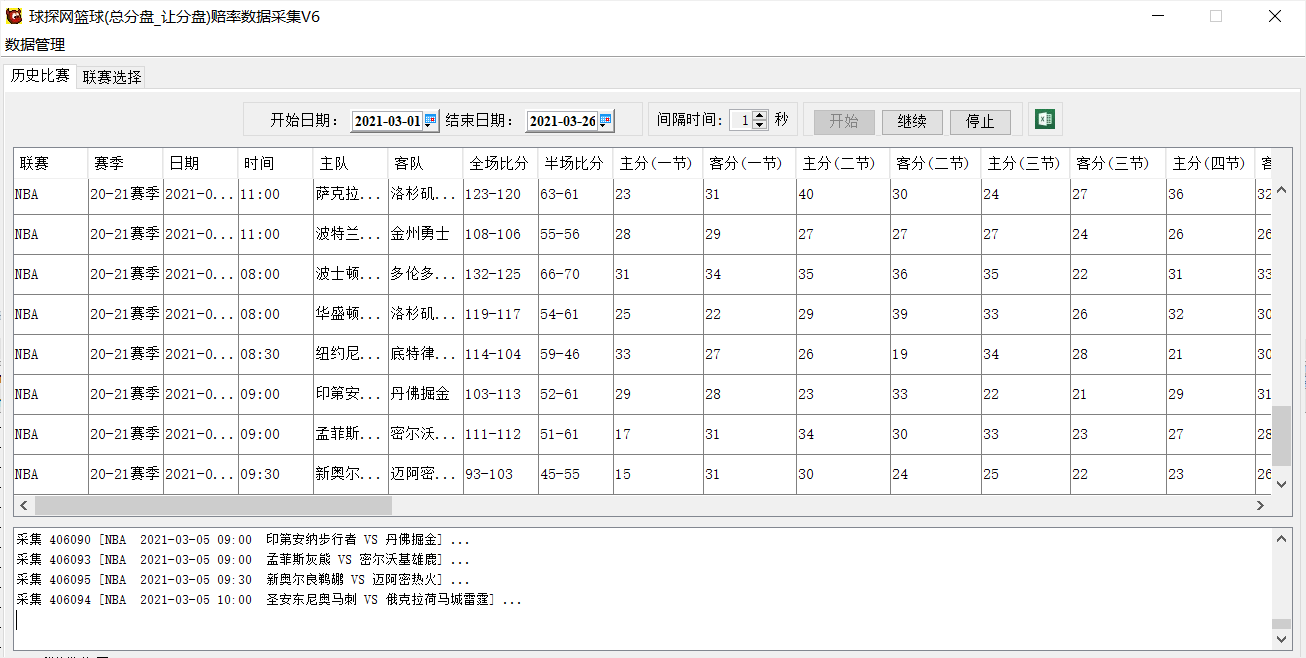This screenshot has width=1306, height=658.
Task: Decrease the interval time with down arrow
Action: tap(760, 126)
